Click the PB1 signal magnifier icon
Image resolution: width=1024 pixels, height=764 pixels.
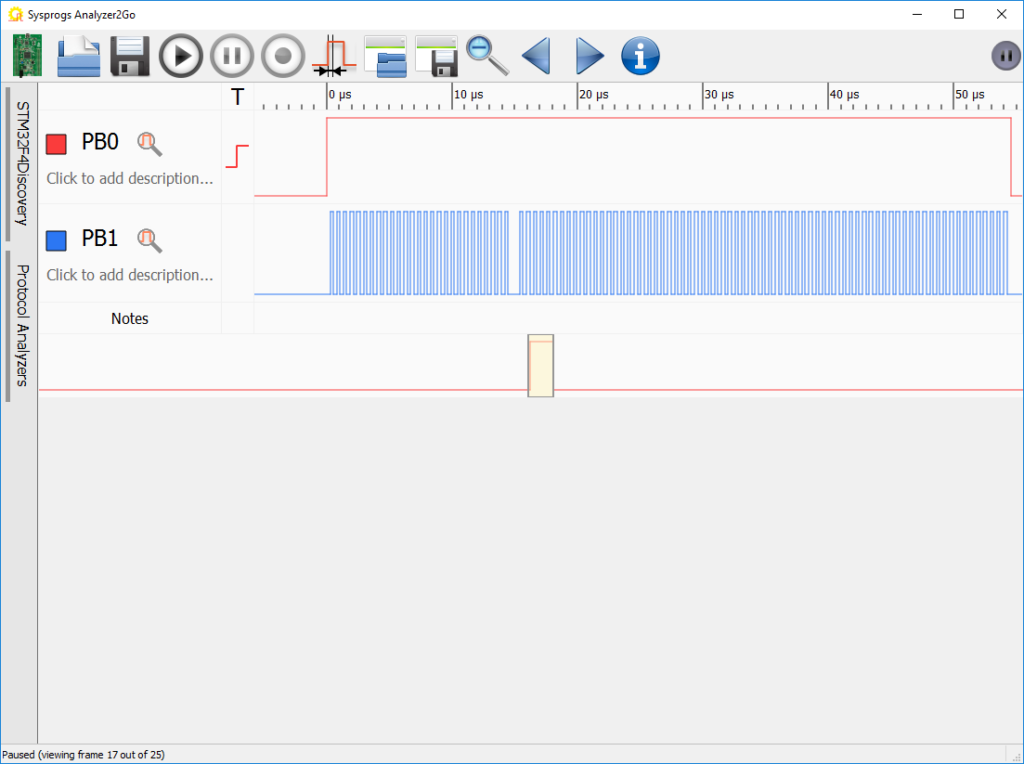[x=150, y=240]
